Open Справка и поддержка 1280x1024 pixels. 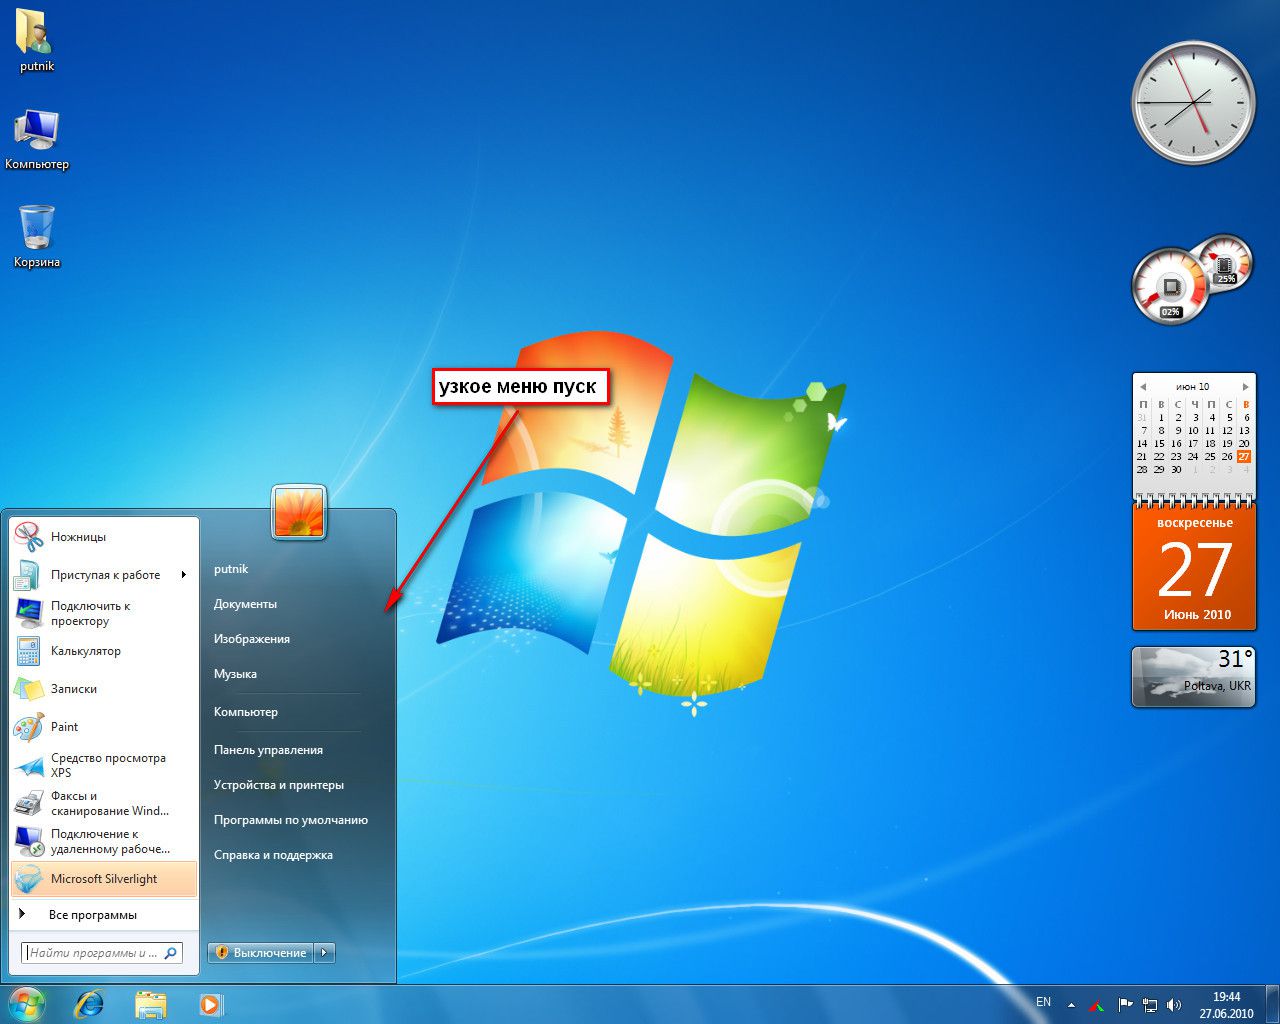tap(273, 855)
